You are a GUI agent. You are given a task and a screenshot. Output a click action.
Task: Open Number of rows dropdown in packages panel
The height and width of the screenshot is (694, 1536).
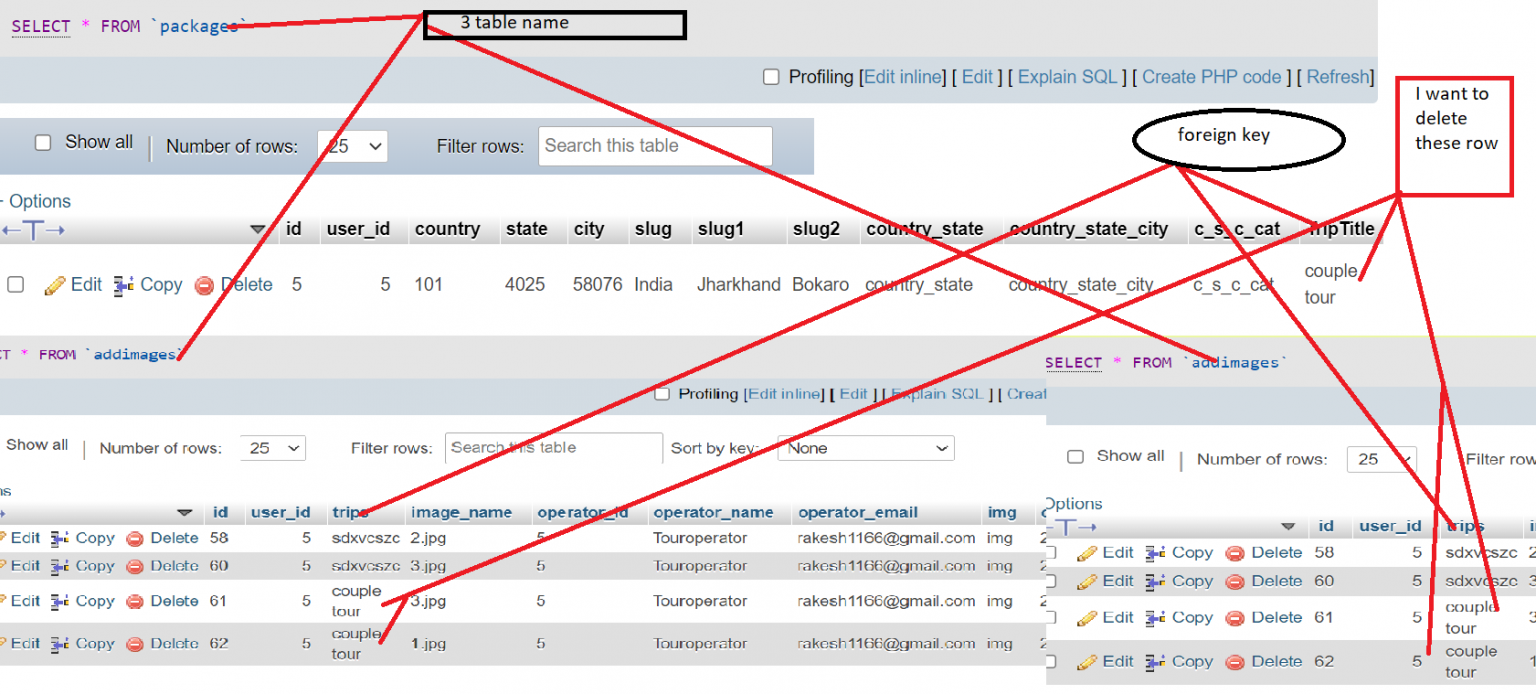352,146
